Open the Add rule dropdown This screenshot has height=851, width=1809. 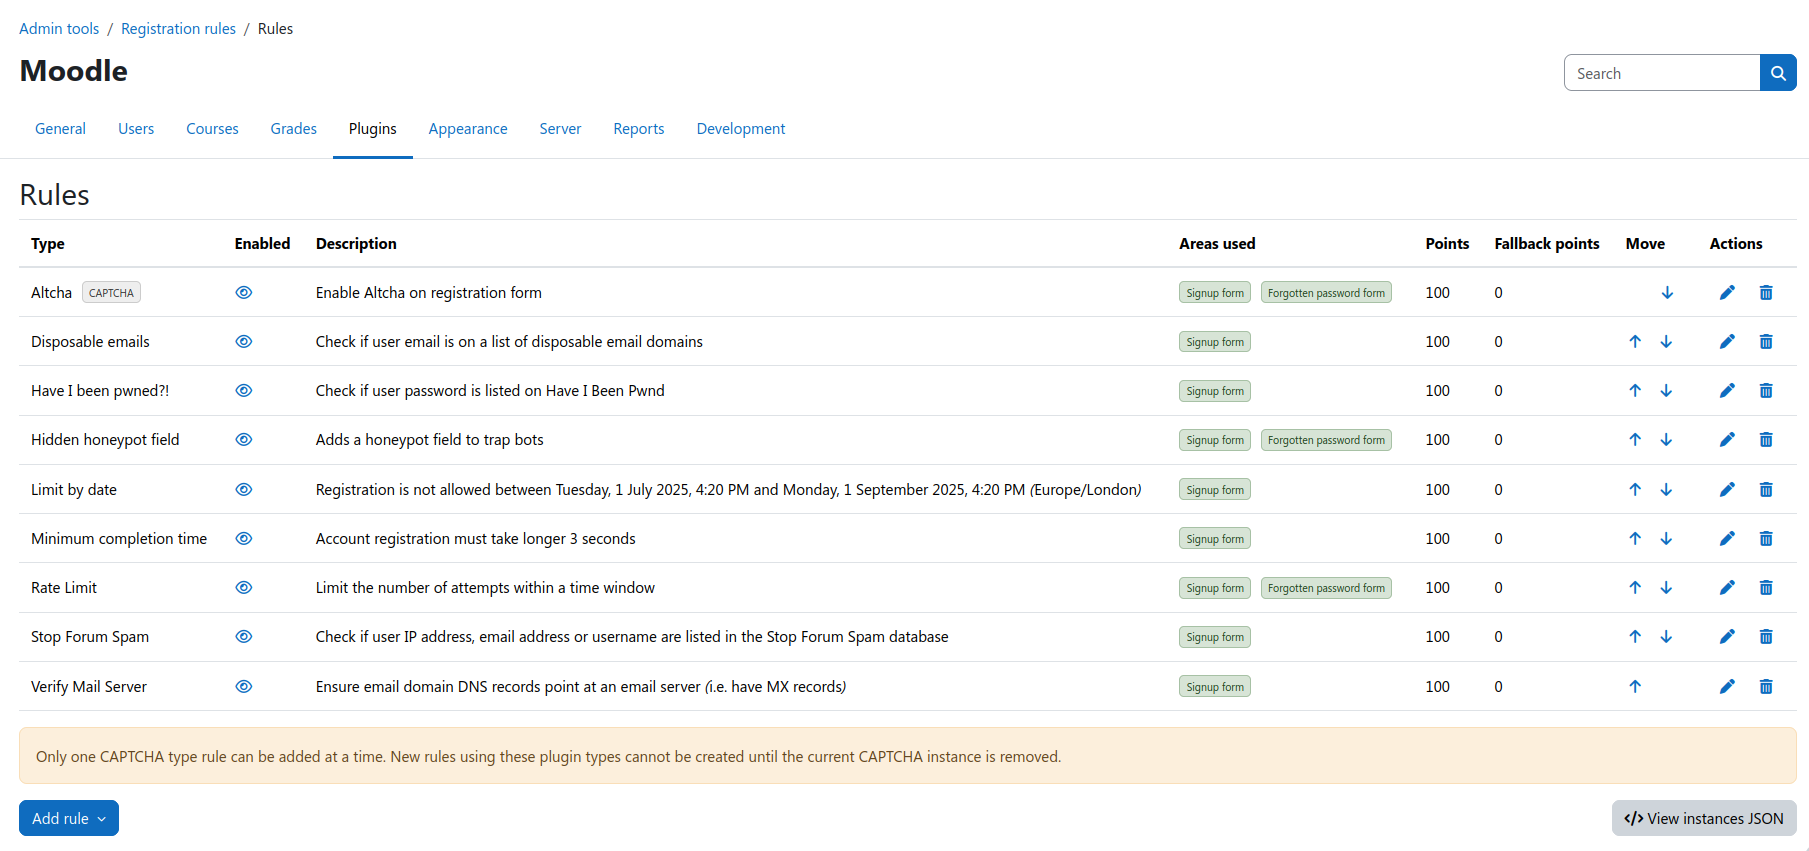click(x=69, y=818)
